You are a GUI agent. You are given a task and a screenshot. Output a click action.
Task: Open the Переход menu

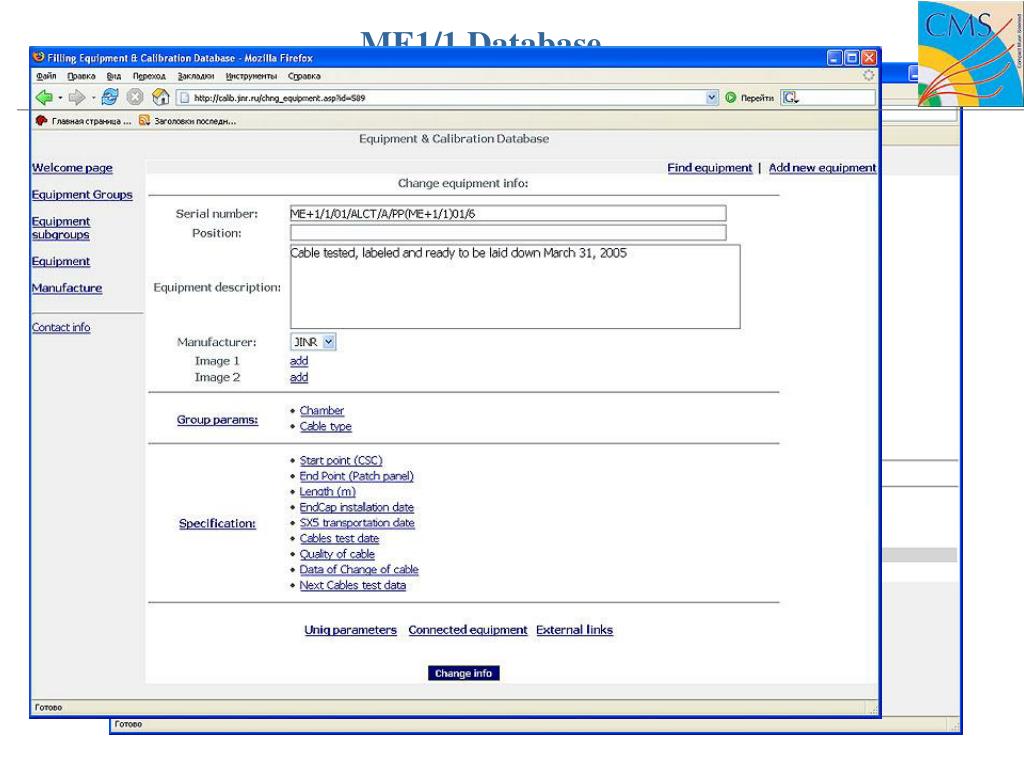point(149,76)
